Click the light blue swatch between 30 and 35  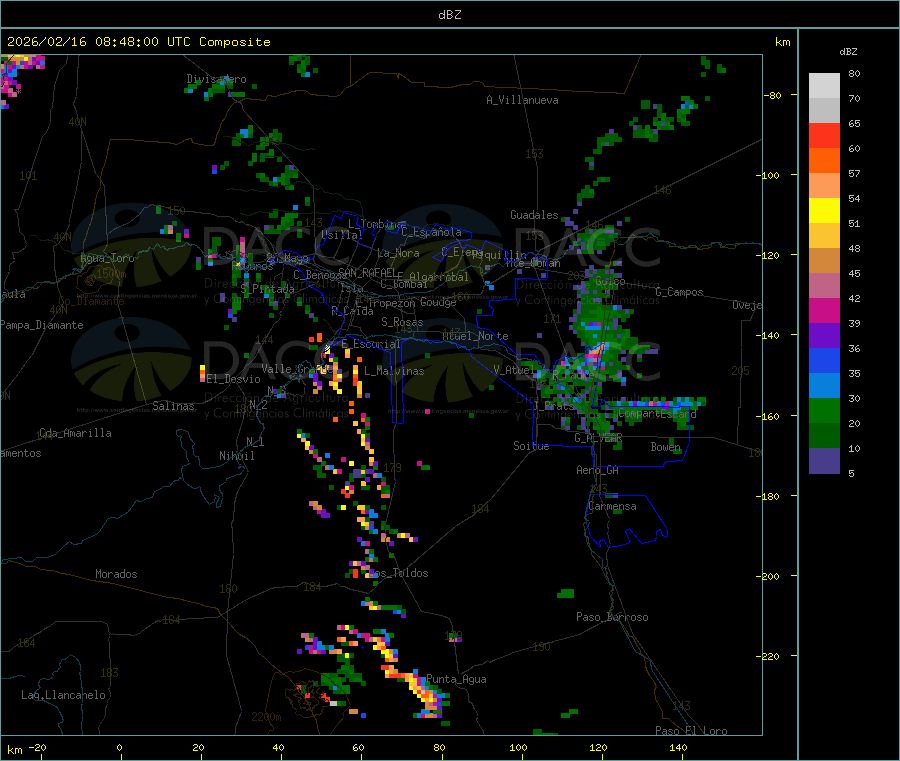coord(824,386)
